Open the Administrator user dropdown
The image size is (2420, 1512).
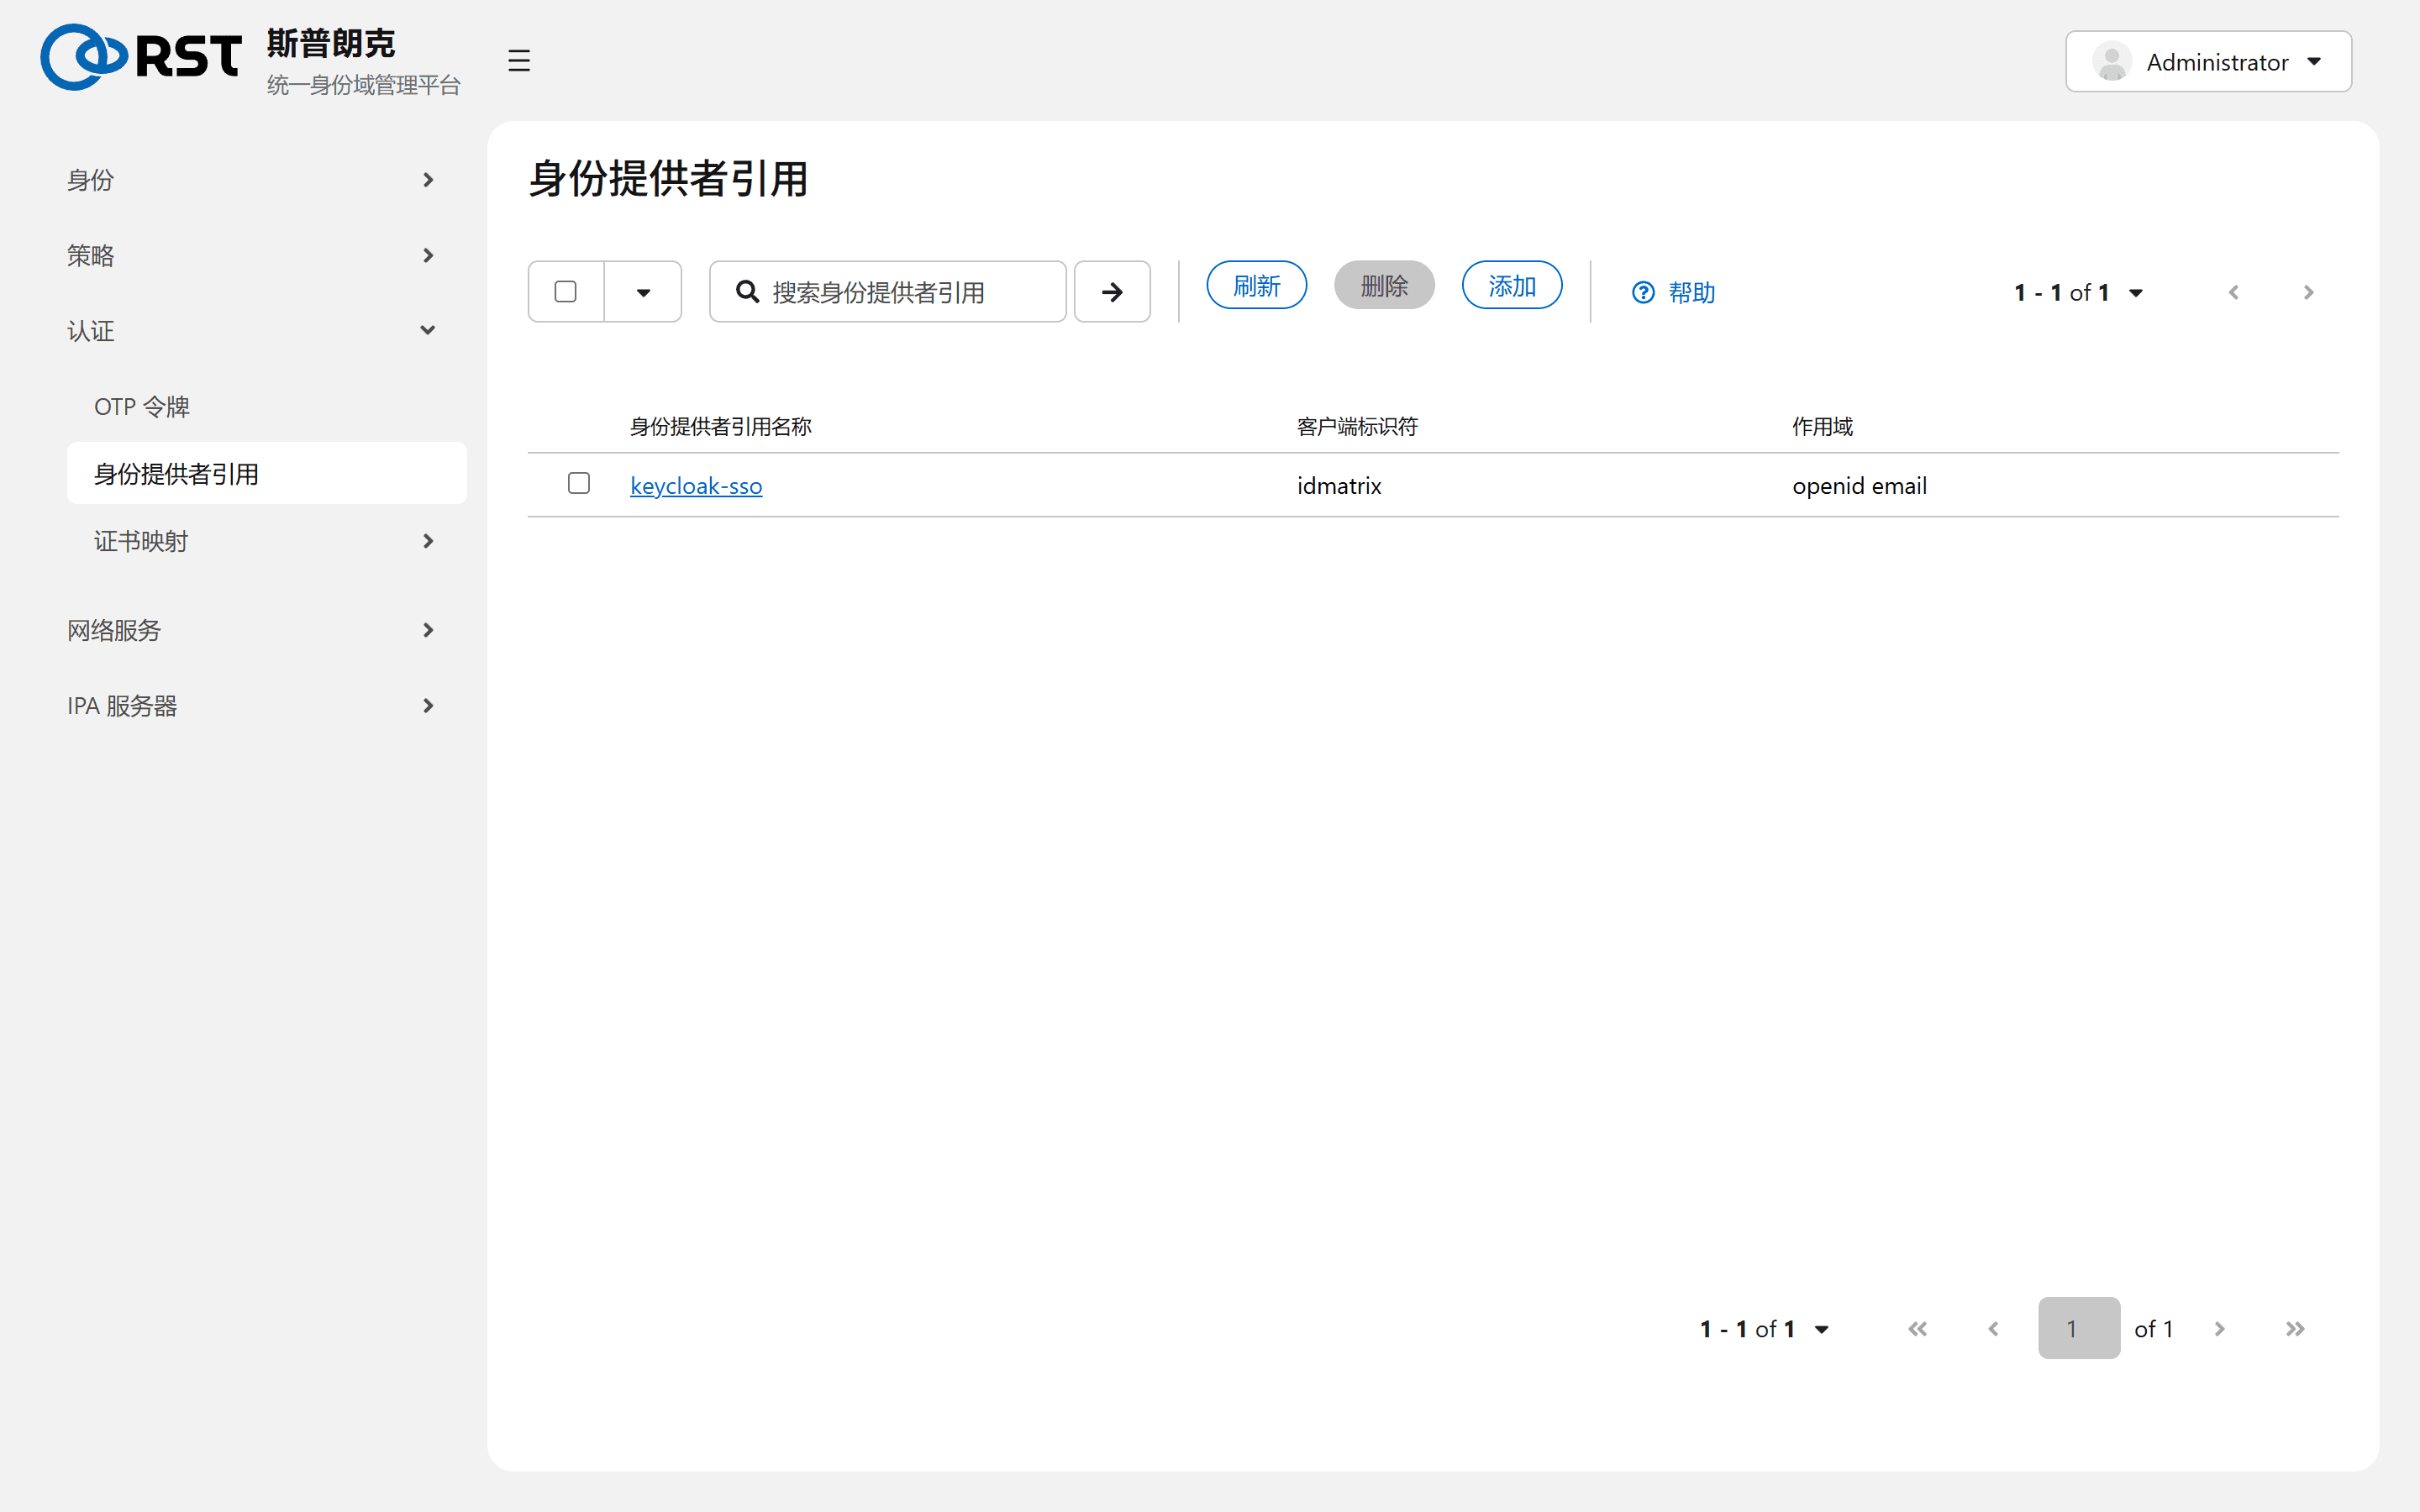[2208, 62]
